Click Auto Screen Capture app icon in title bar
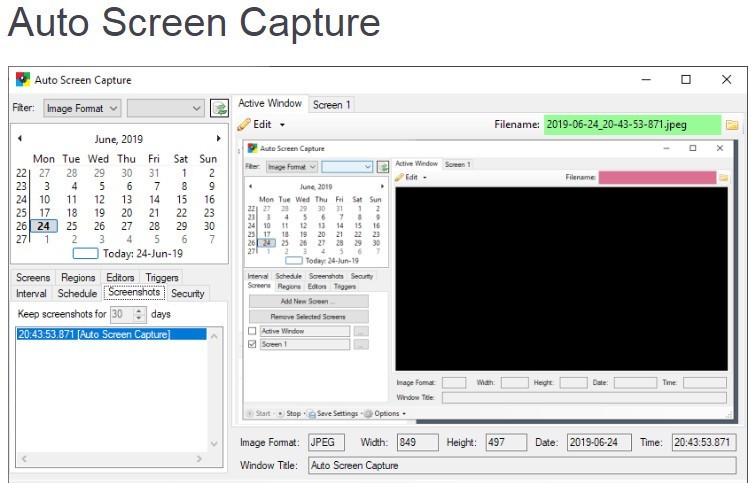 [23, 79]
